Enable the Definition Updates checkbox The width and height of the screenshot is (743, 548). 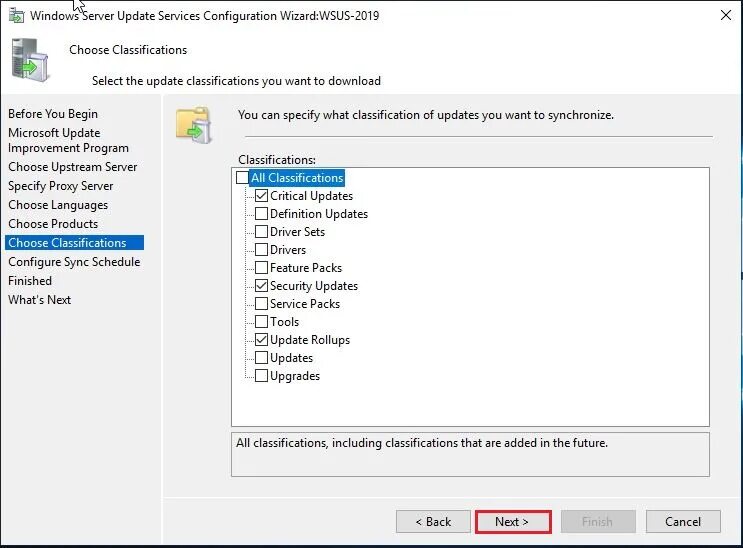click(261, 214)
